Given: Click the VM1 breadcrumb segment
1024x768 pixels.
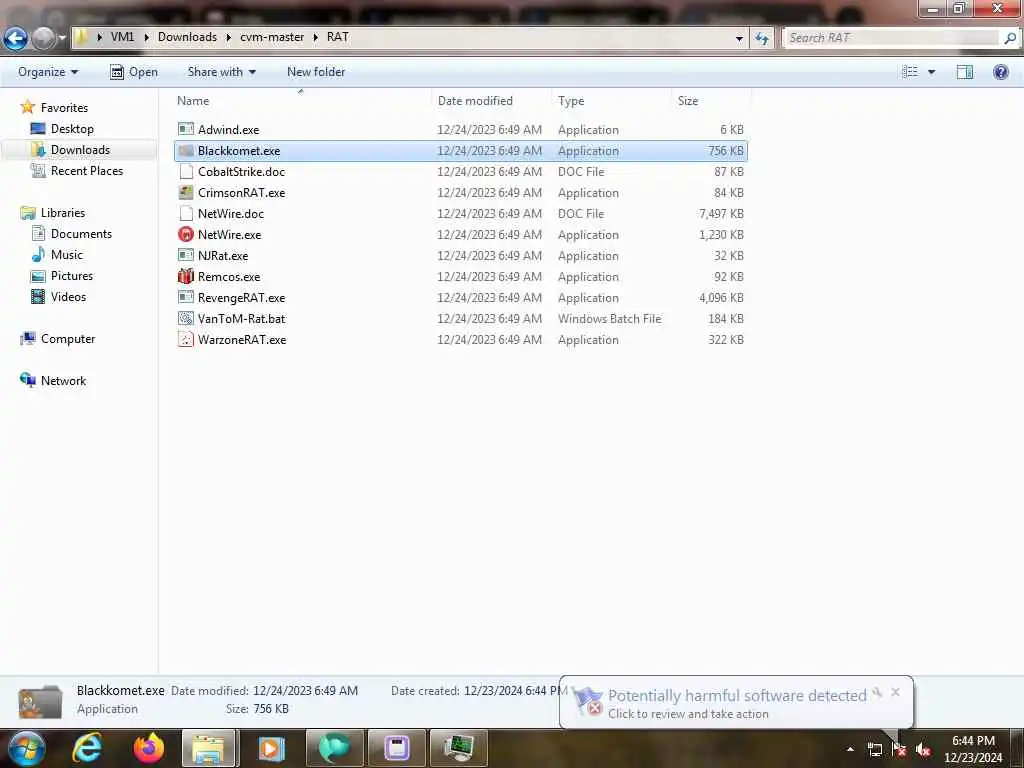Looking at the screenshot, I should pos(122,37).
